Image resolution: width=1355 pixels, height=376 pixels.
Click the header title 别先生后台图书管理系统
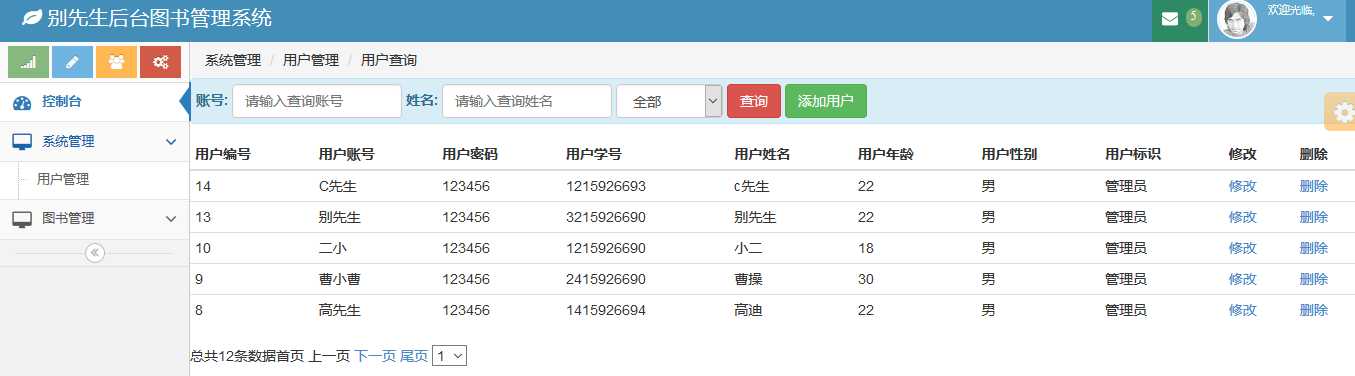coord(160,18)
